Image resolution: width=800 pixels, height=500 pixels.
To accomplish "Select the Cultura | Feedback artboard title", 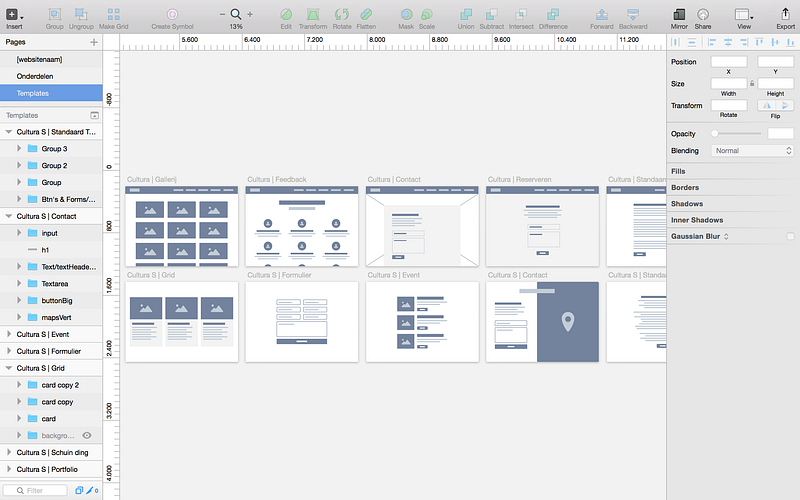I will click(277, 179).
